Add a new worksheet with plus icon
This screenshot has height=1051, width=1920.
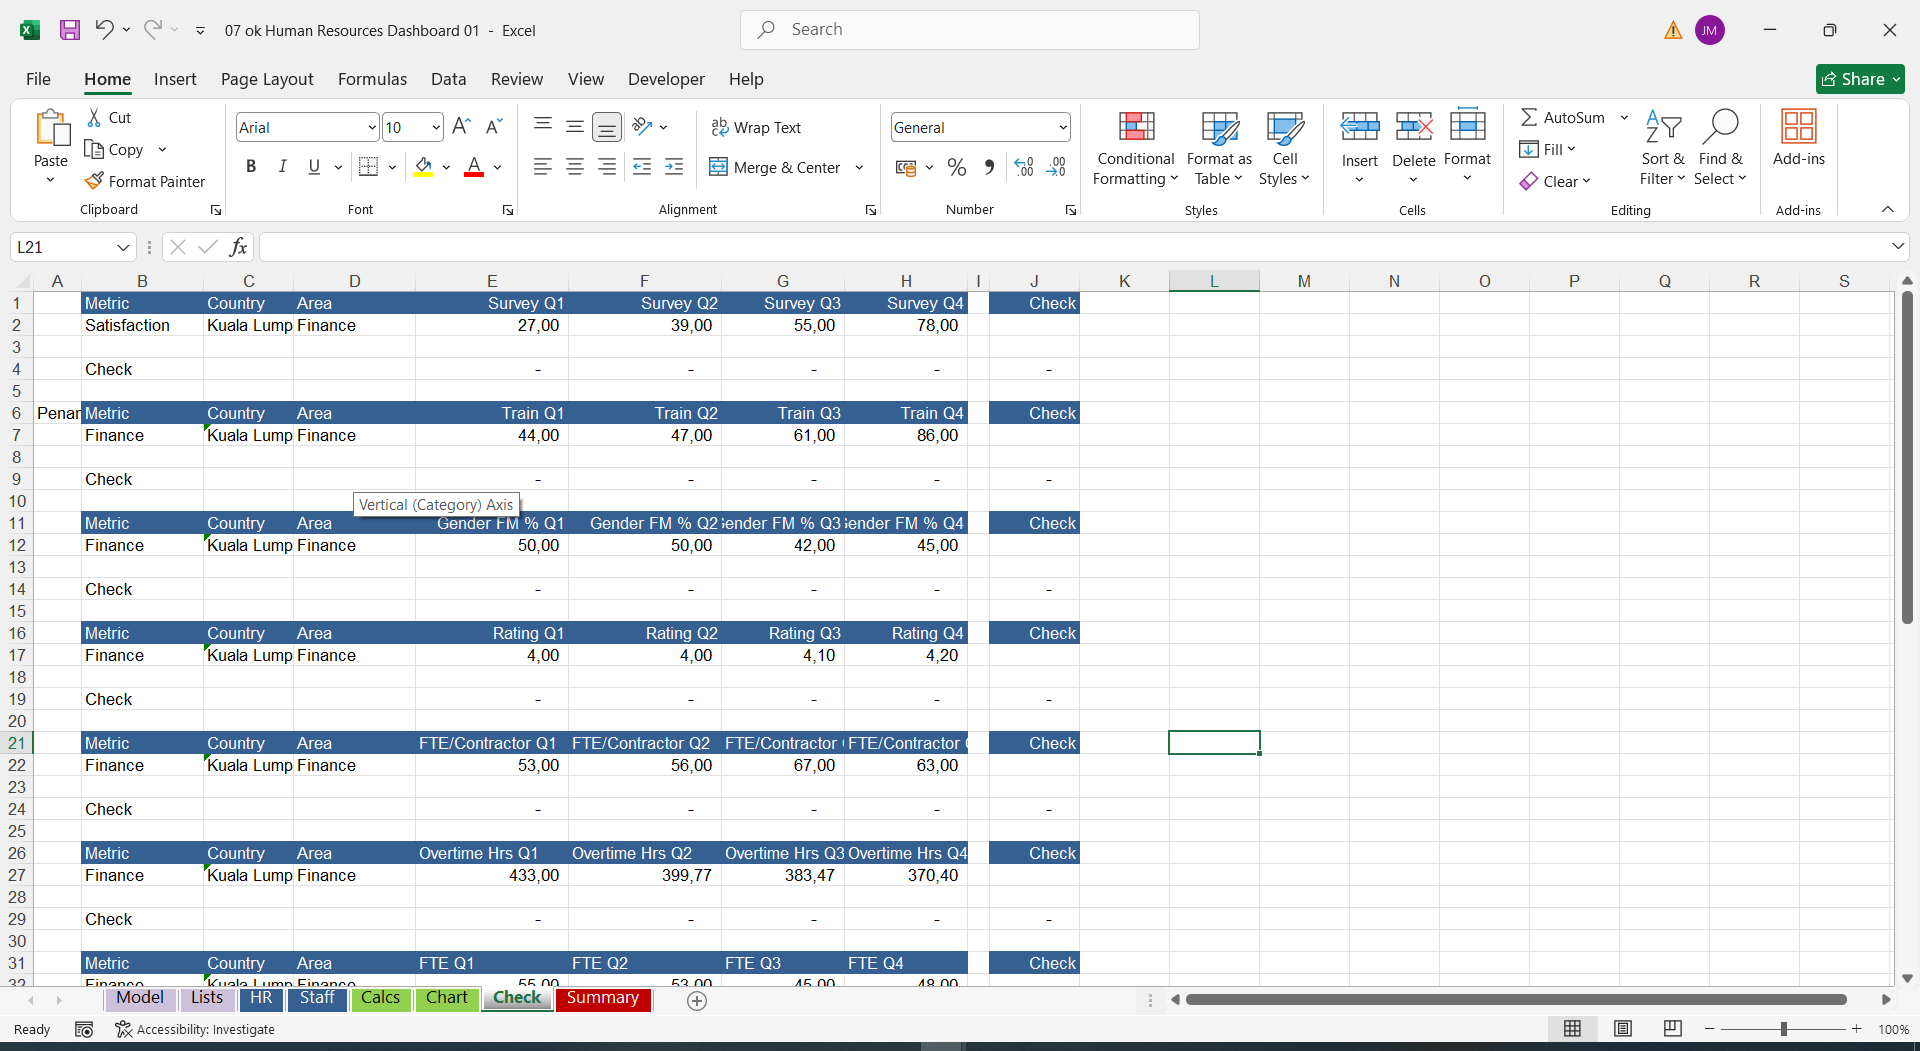tap(697, 1000)
